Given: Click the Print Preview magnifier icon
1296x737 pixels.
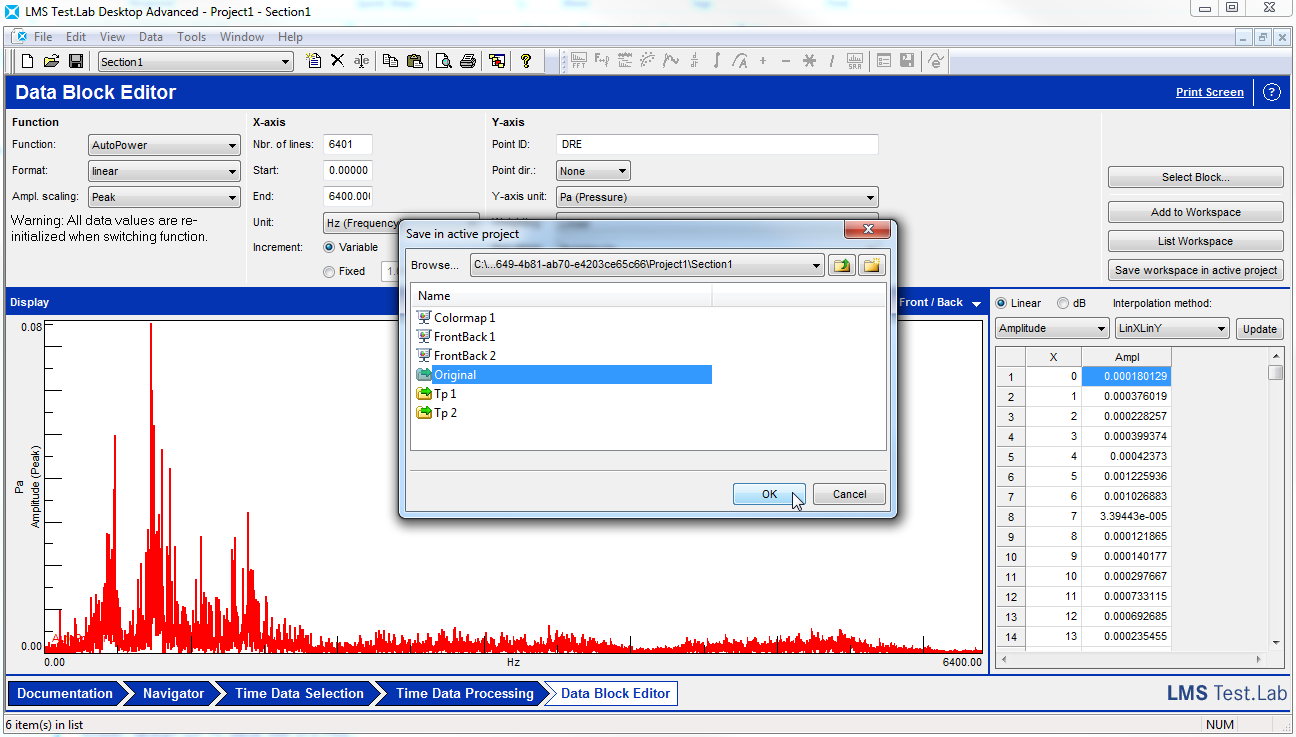Looking at the screenshot, I should [x=443, y=61].
